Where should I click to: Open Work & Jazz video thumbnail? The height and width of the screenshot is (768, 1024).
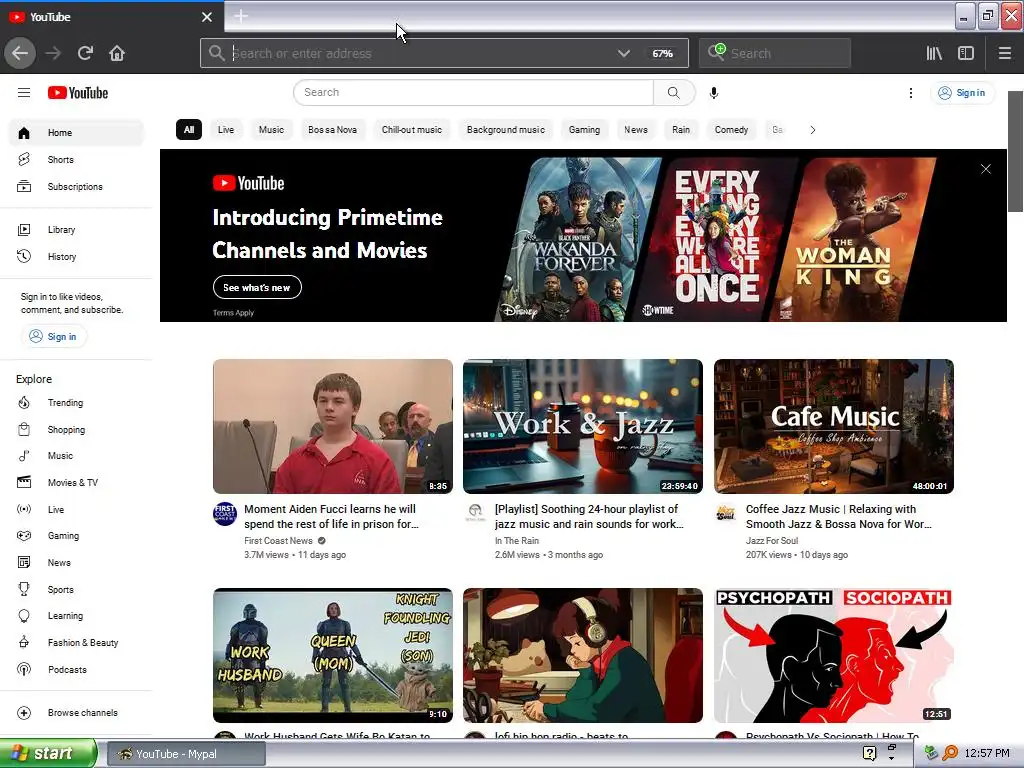pos(583,426)
